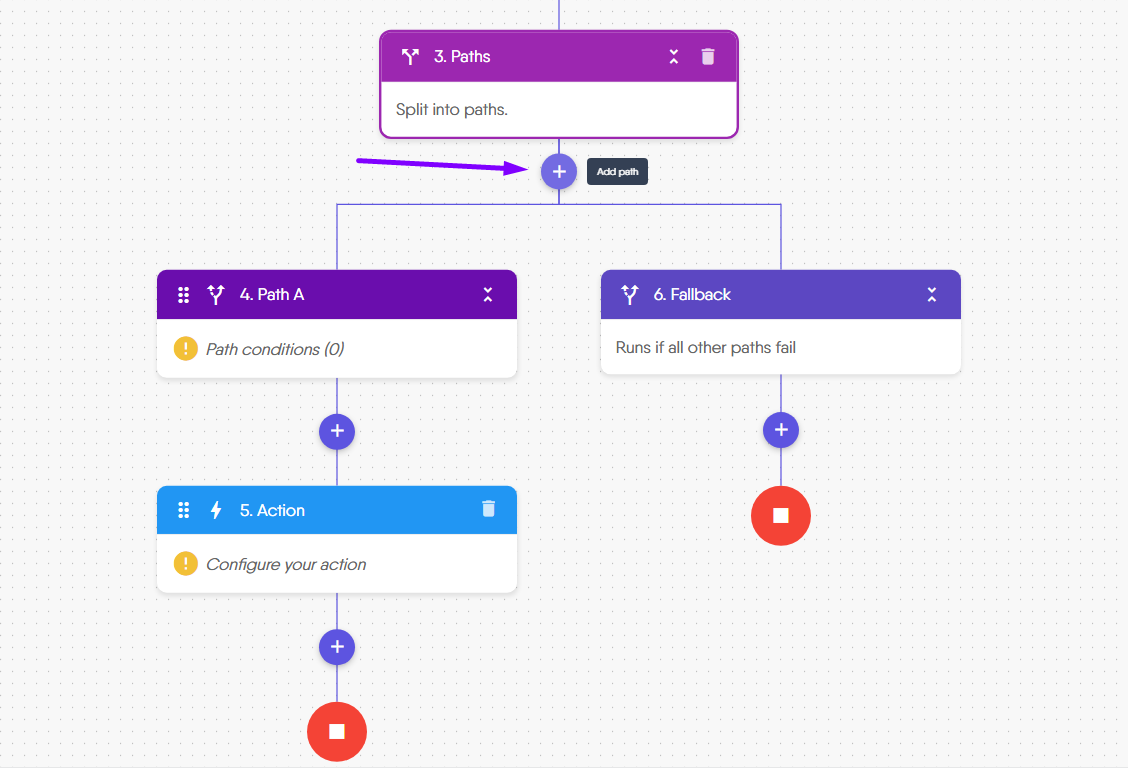Click the branch icon on Fallback header
1128x768 pixels.
(629, 294)
